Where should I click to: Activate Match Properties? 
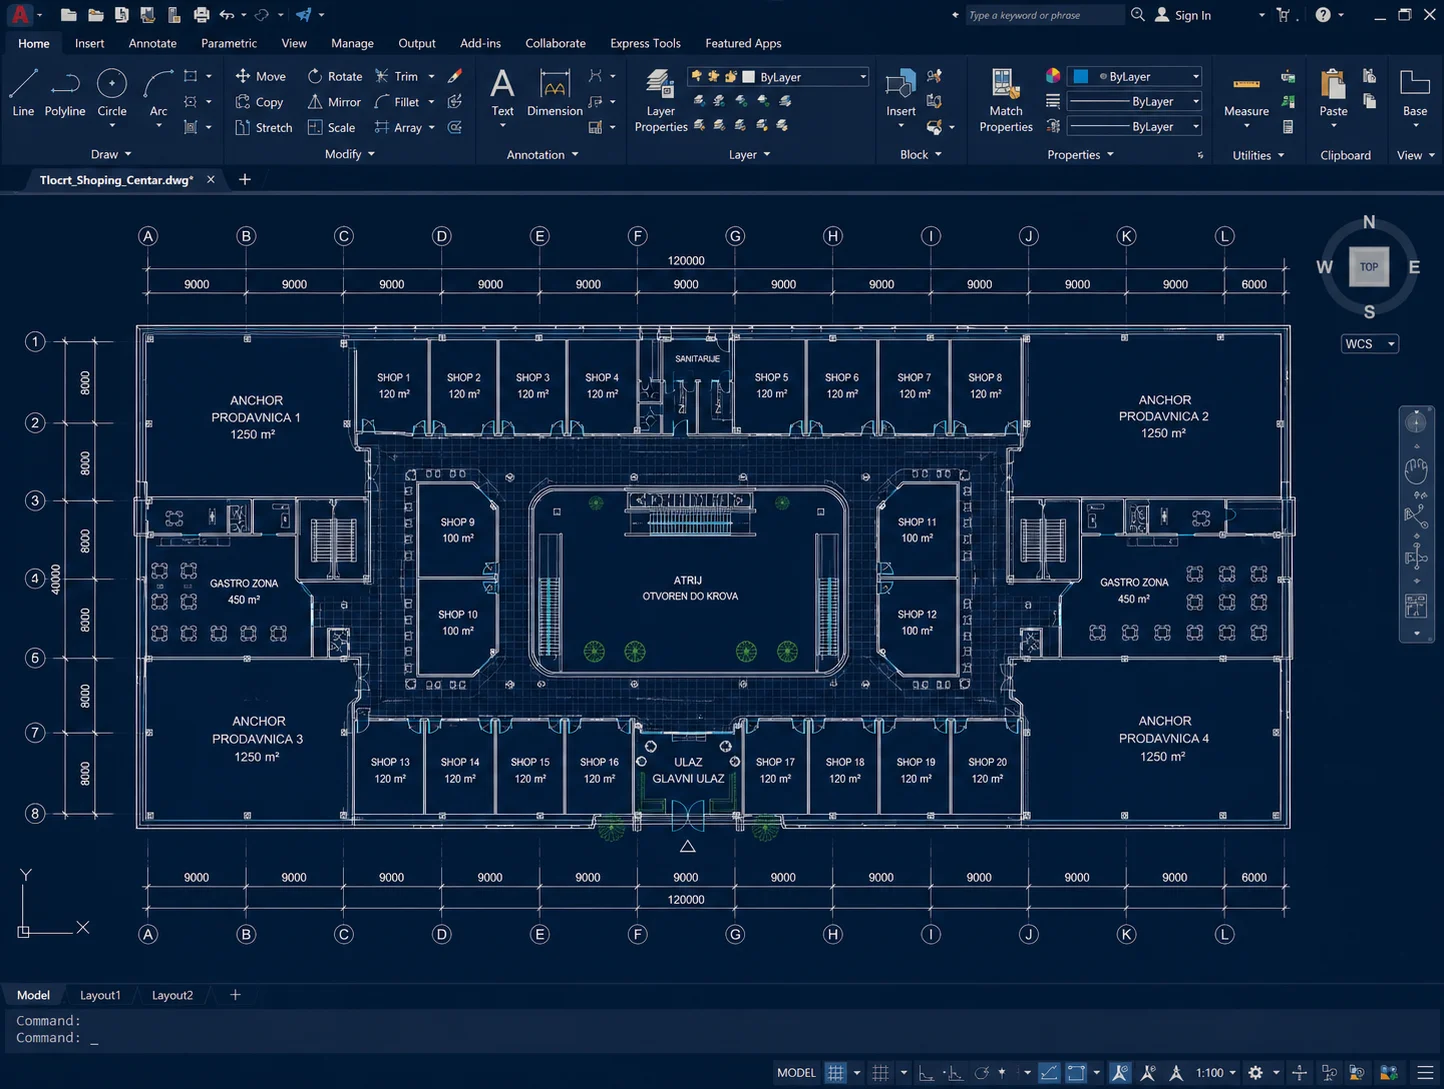(x=1005, y=100)
